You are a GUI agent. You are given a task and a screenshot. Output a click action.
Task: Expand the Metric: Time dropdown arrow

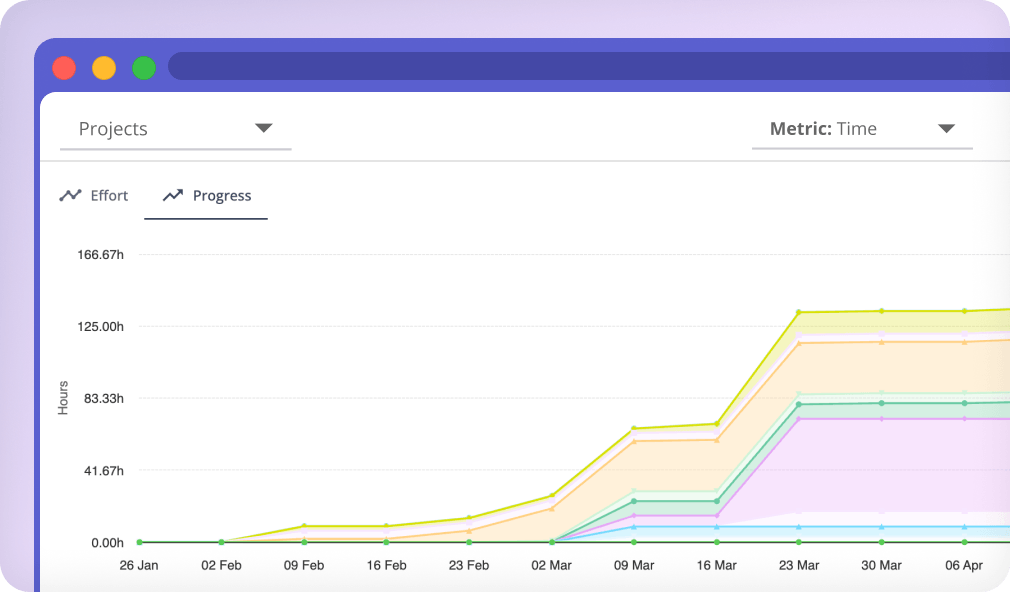[x=946, y=129]
